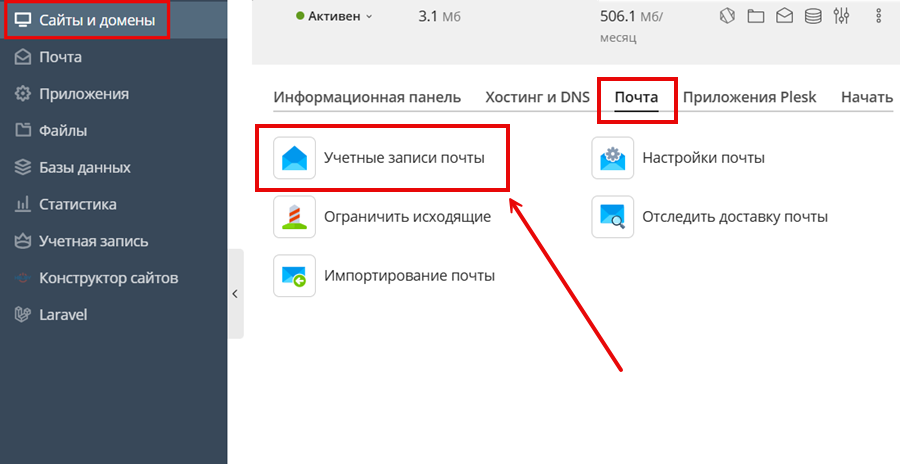Viewport: 900px width, 464px height.
Task: Switch to the Информационная панель tab
Action: pos(367,97)
